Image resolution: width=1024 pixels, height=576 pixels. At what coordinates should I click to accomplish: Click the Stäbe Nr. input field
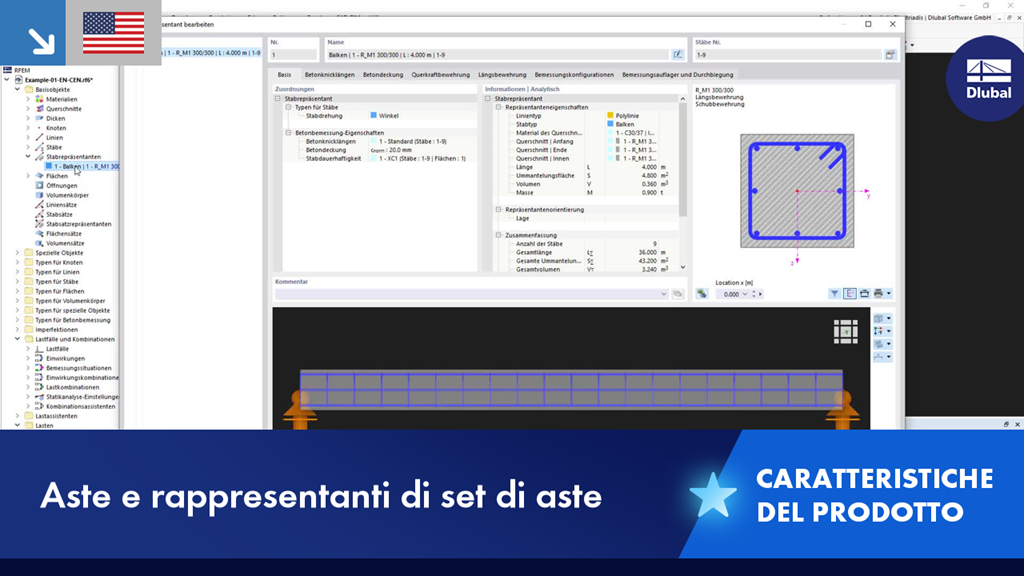tap(788, 55)
